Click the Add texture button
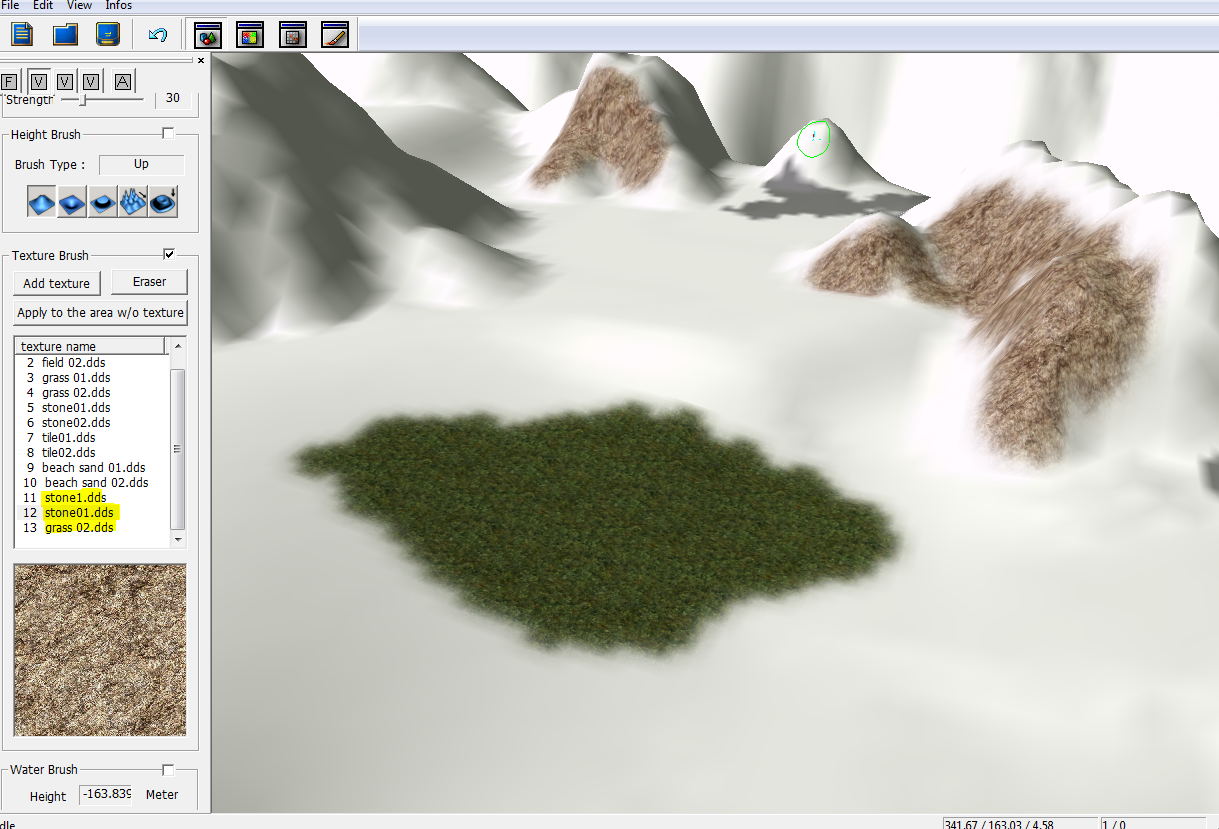1219x829 pixels. point(57,283)
